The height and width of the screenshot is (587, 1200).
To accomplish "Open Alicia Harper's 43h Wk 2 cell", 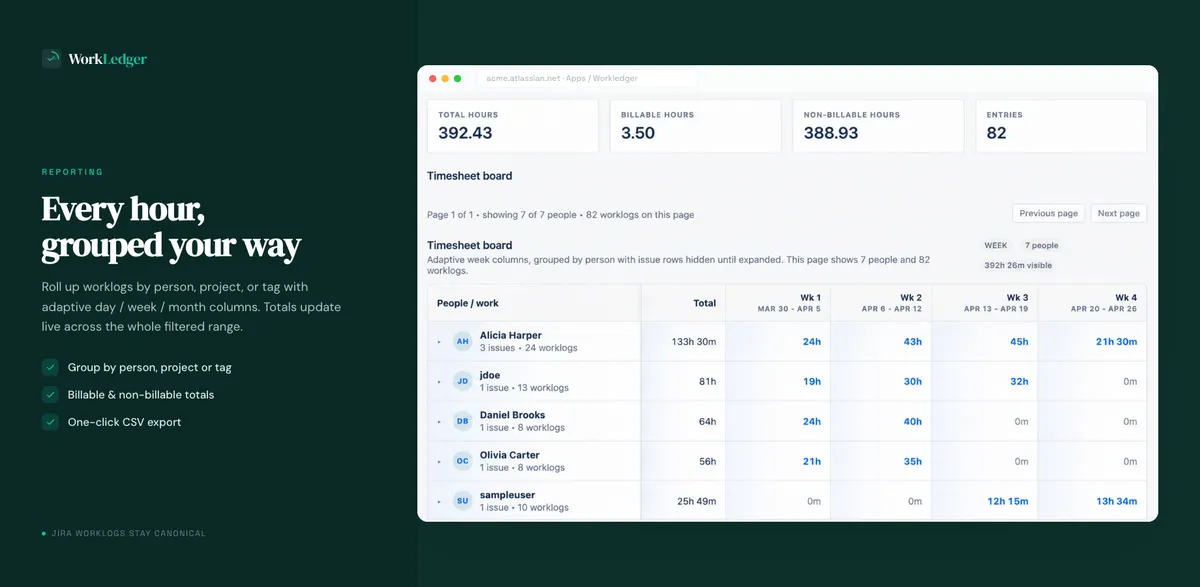I will [x=882, y=341].
